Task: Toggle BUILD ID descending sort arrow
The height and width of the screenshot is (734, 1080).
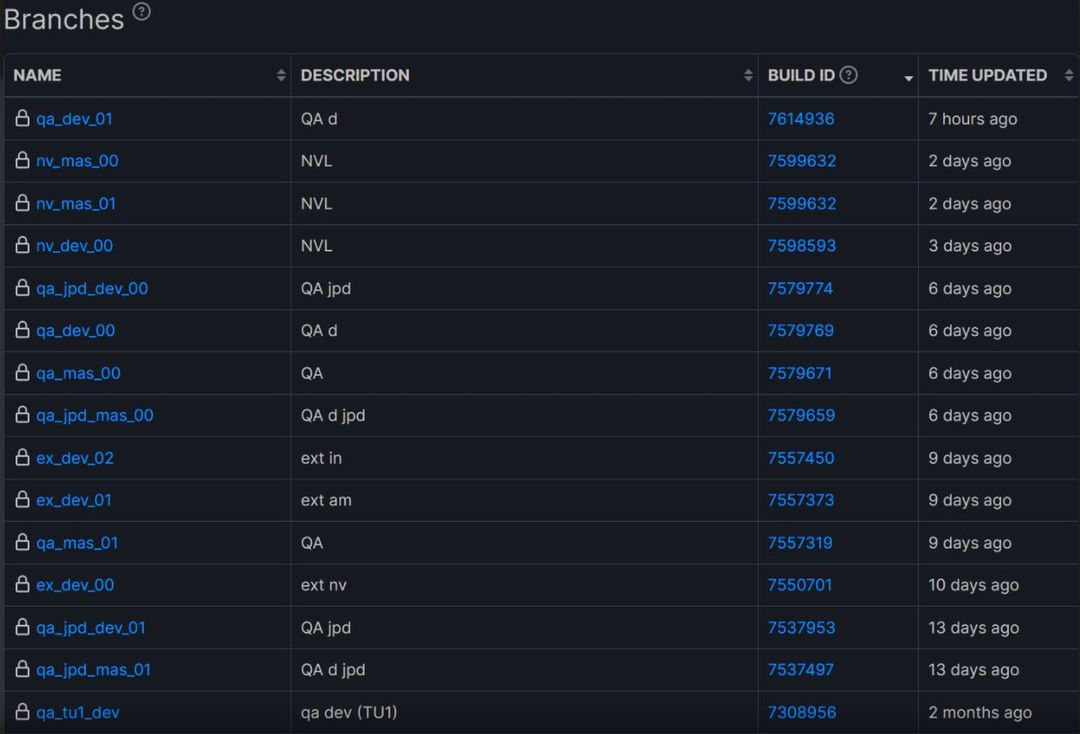Action: (908, 78)
